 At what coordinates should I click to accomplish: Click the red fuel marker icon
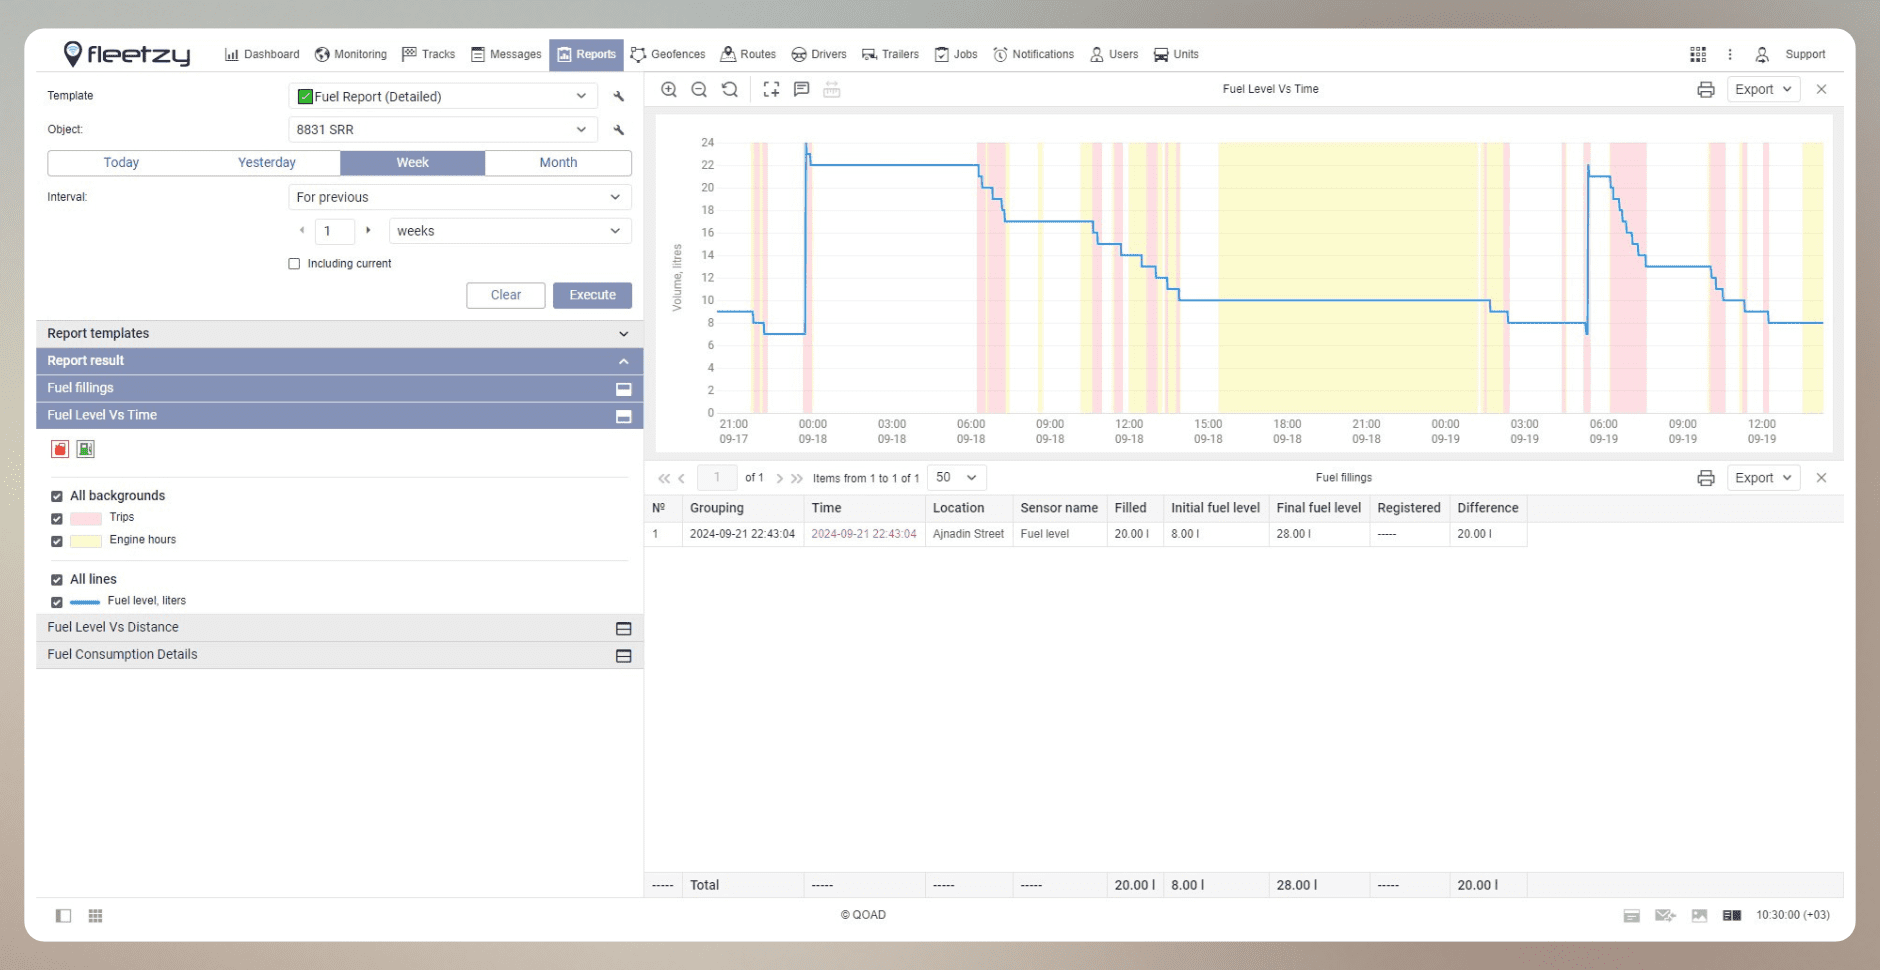point(60,449)
